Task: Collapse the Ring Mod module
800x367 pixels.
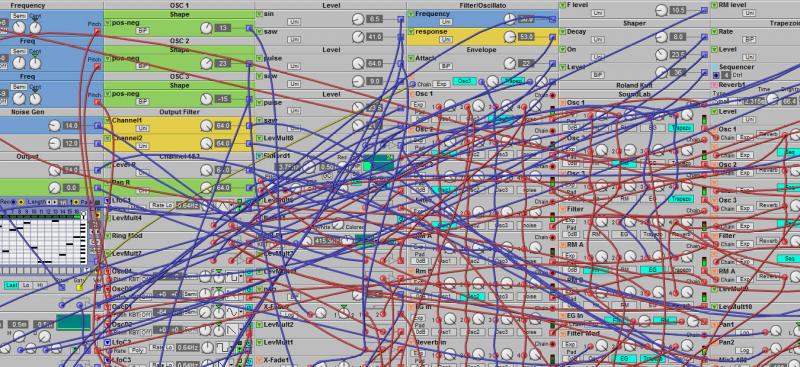Action: pos(107,236)
